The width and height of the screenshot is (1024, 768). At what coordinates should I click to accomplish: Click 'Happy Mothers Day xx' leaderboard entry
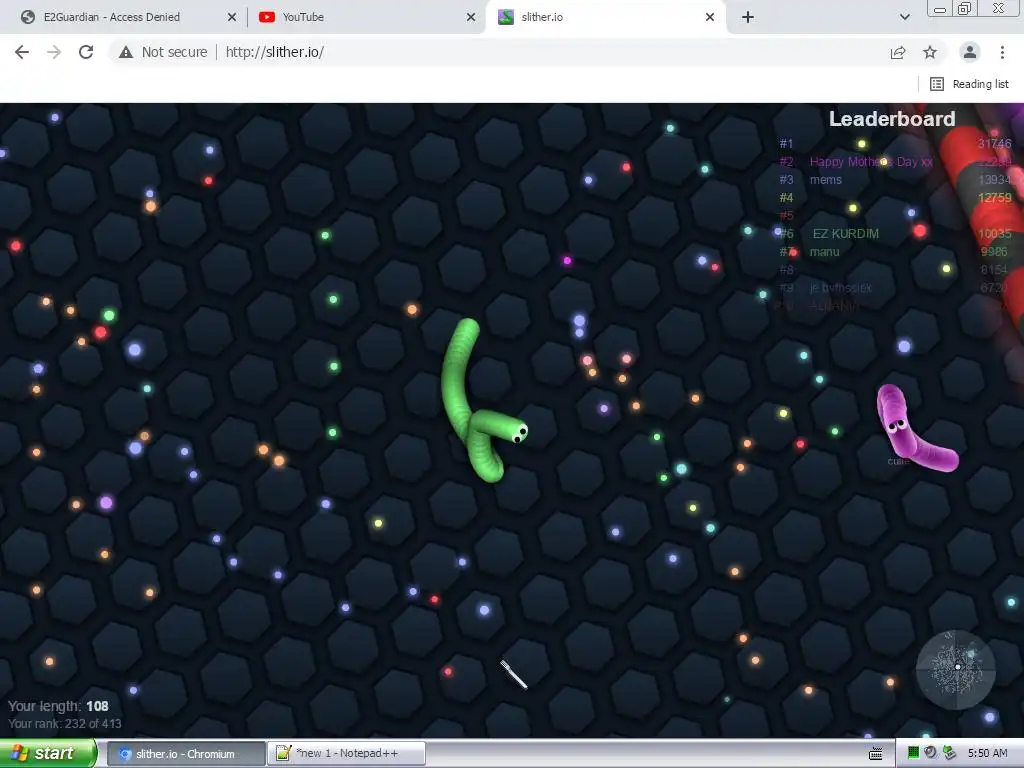click(871, 162)
